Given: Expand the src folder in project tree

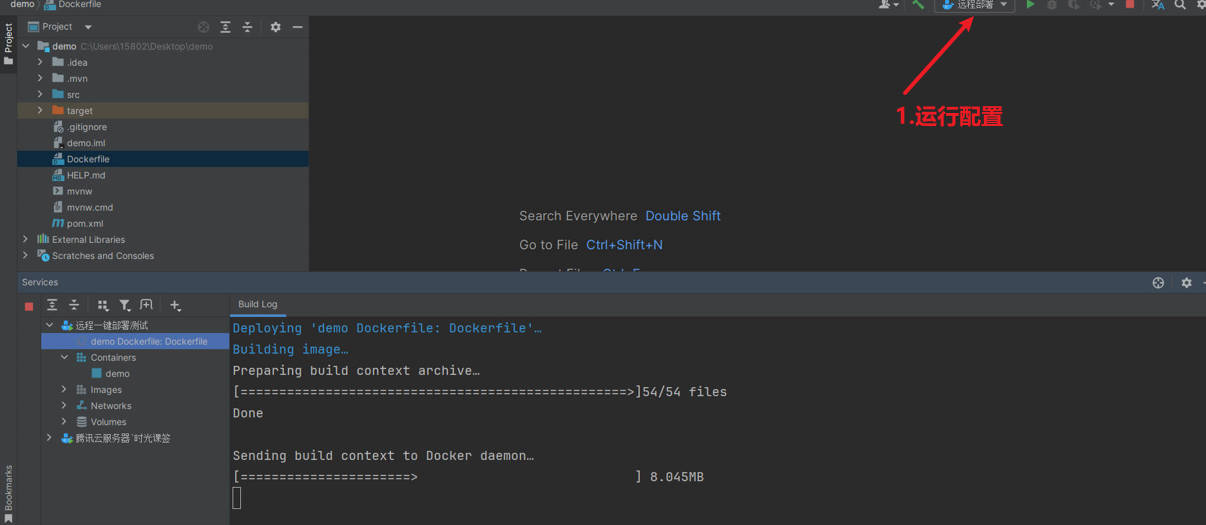Looking at the screenshot, I should (40, 94).
